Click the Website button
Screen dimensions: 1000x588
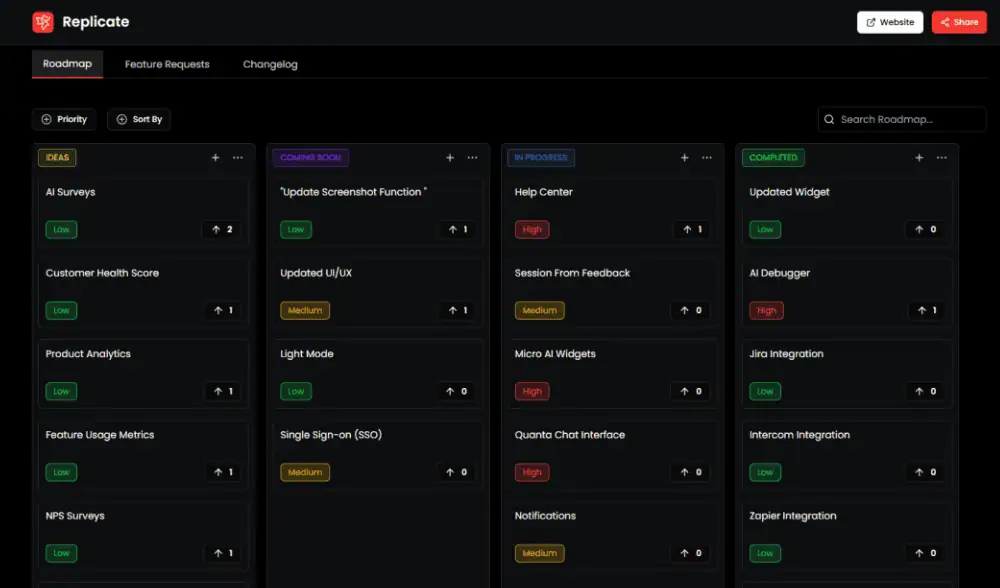click(889, 22)
